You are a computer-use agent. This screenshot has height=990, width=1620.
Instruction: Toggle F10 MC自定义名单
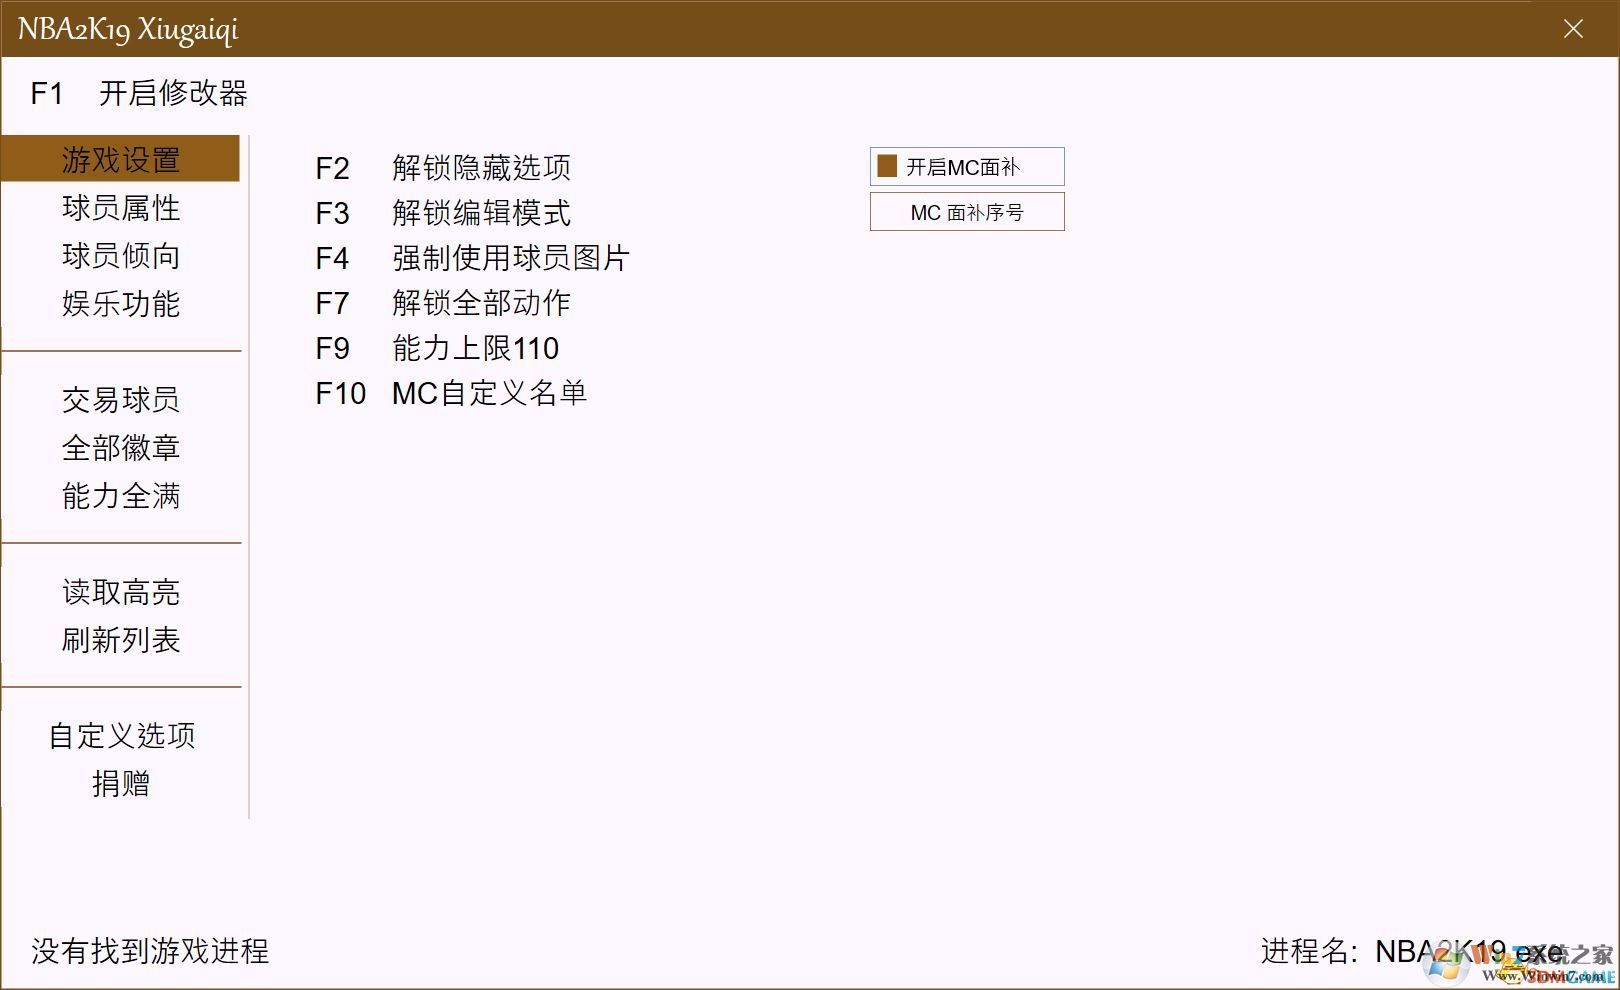[x=451, y=393]
